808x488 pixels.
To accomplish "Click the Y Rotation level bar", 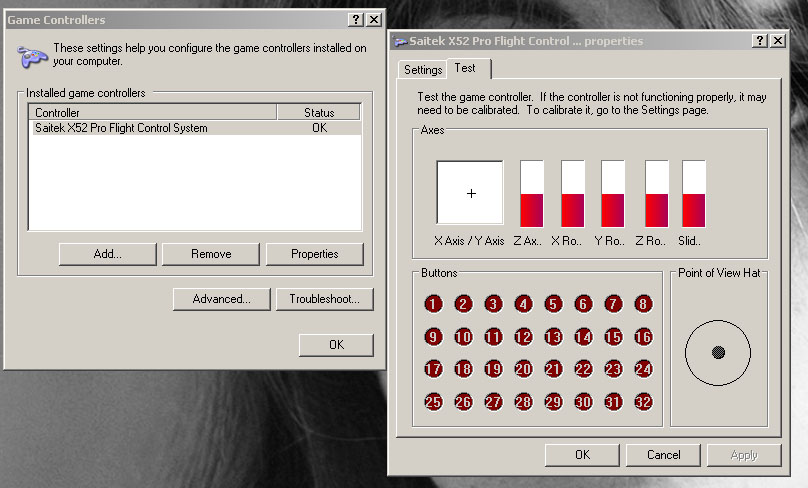I will (x=613, y=194).
